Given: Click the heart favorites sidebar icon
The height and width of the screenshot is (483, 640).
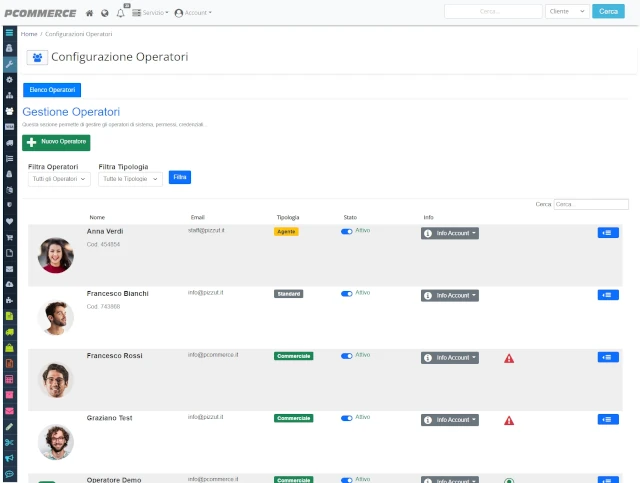Looking at the screenshot, I should 9,221.
